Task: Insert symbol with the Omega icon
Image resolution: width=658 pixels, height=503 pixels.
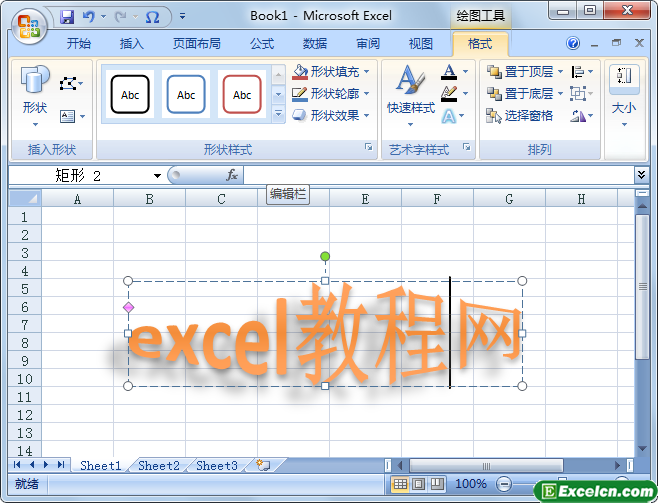Action: 152,17
